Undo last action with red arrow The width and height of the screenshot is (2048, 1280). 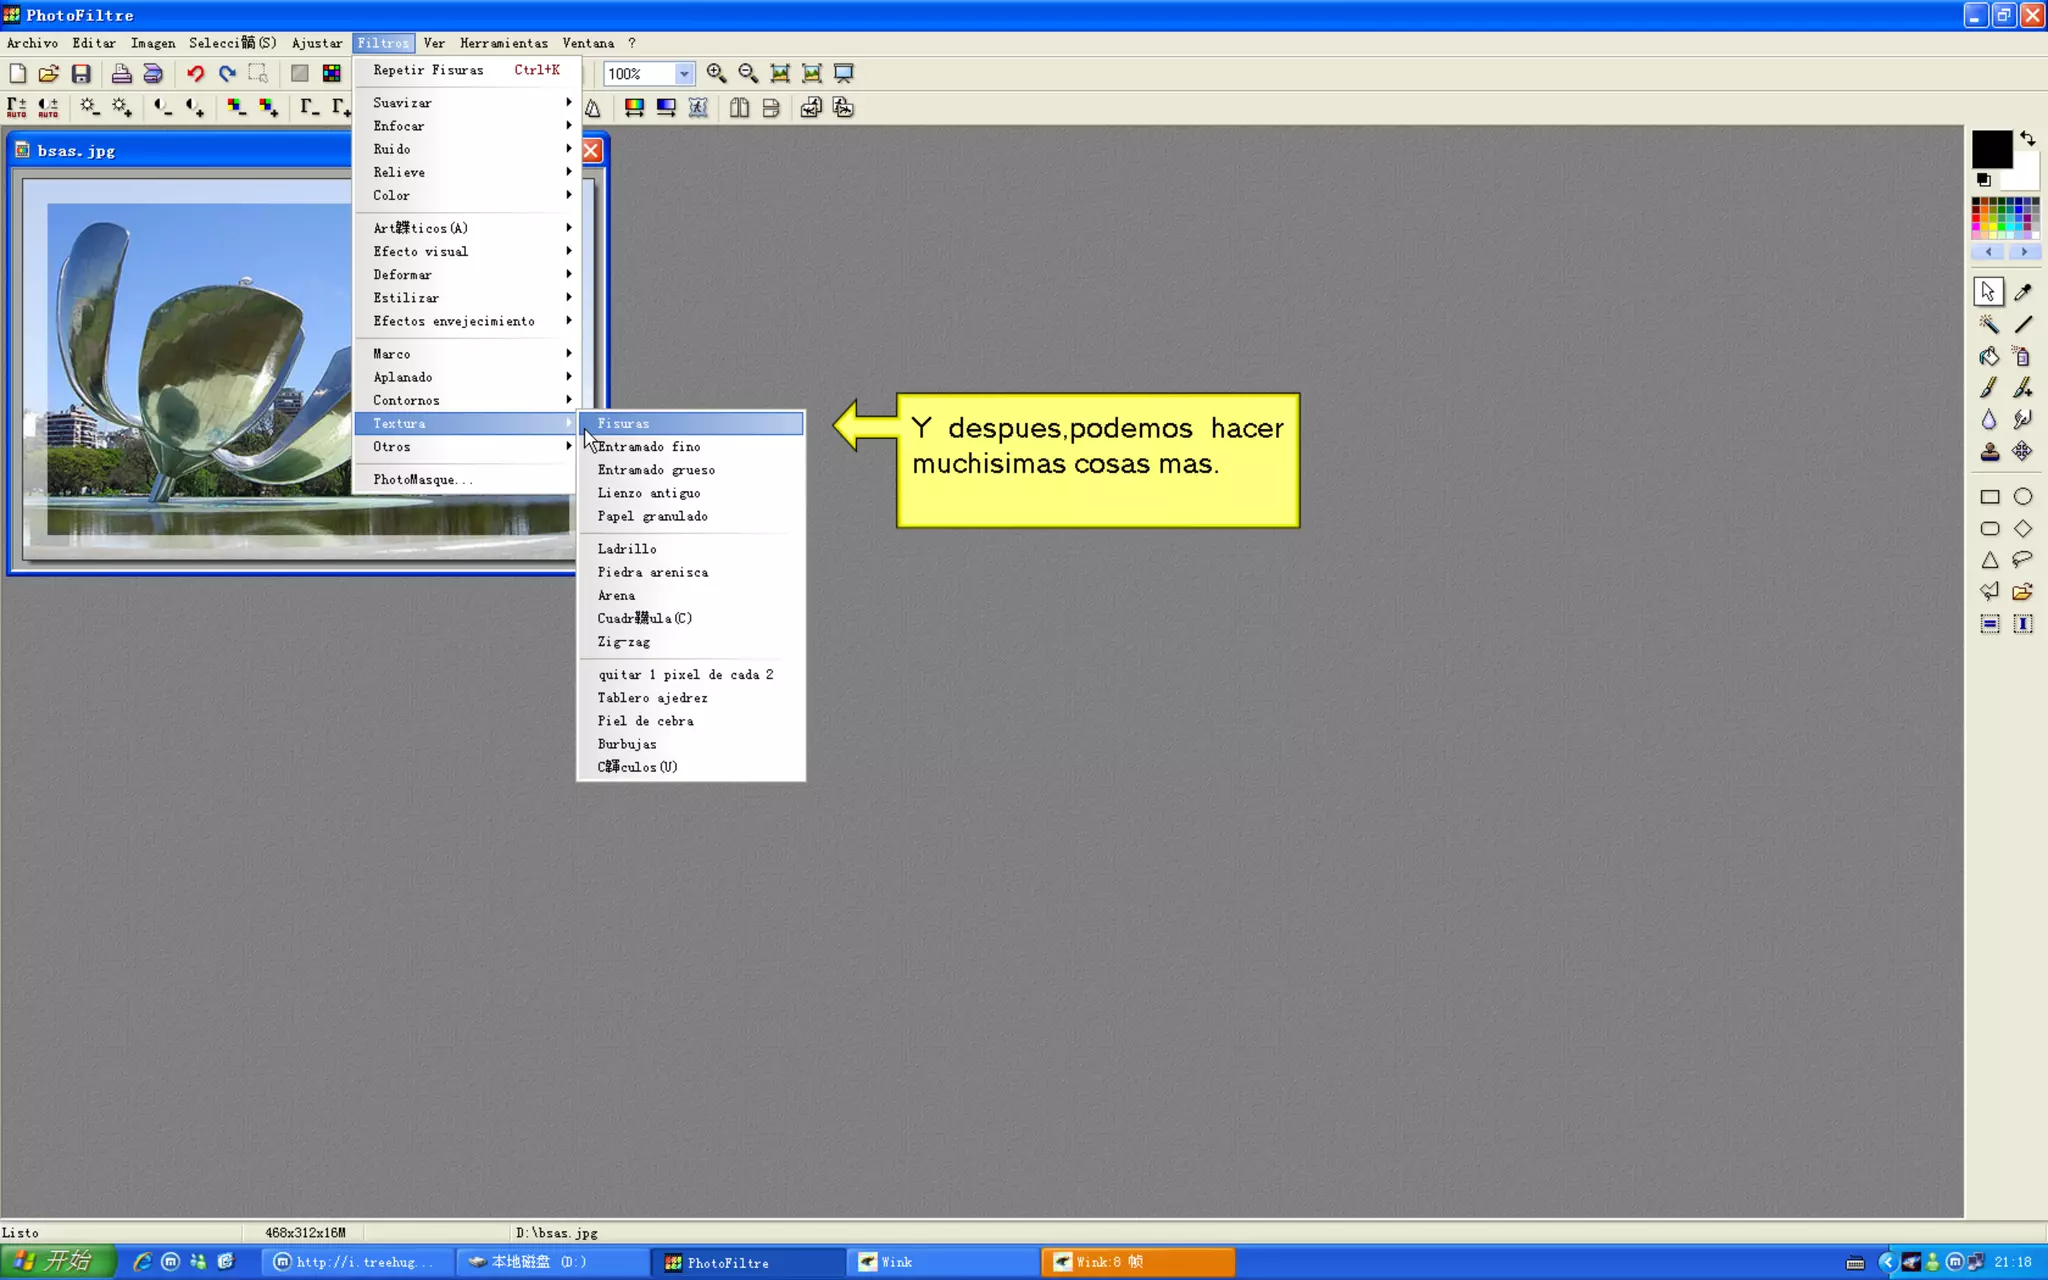(x=195, y=73)
